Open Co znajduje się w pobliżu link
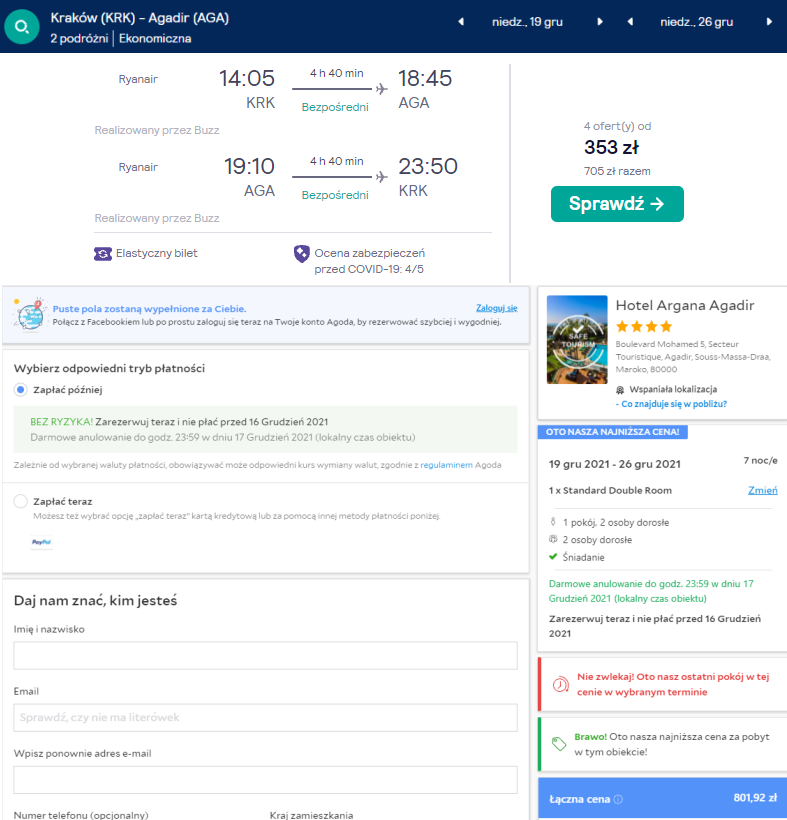Screen dimensions: 787x820 [x=671, y=404]
